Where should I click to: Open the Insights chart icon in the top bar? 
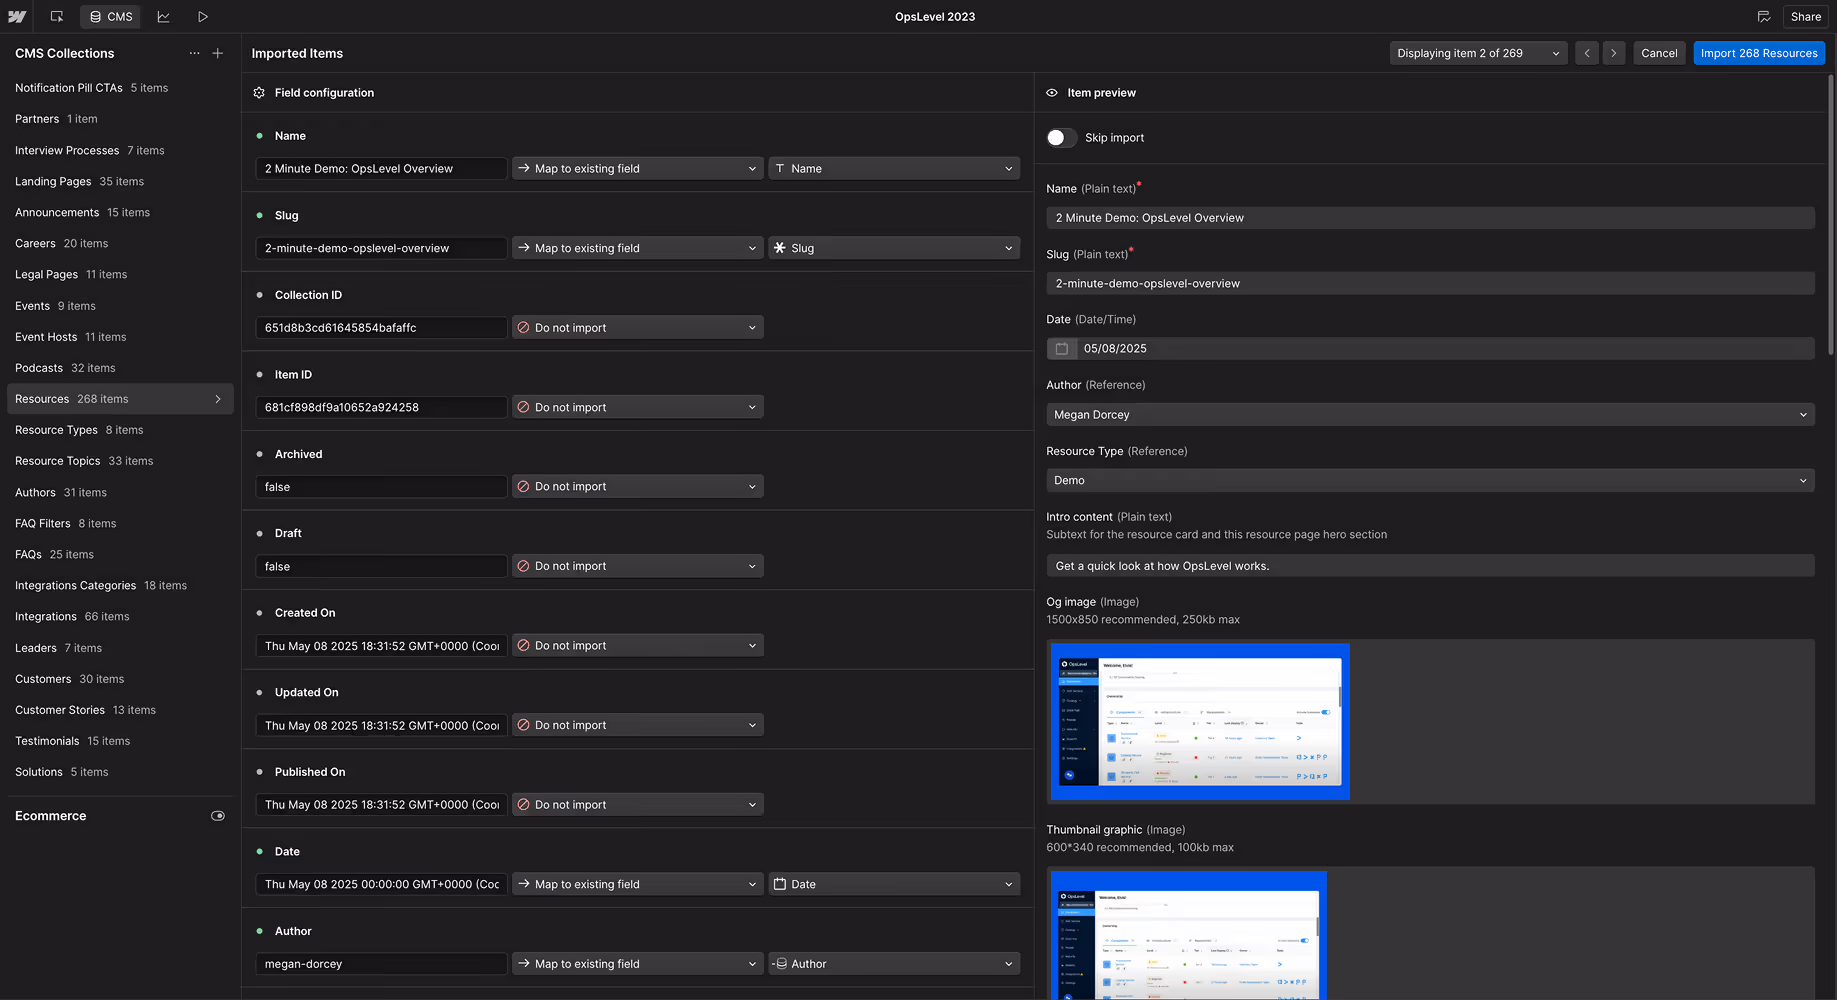pyautogui.click(x=163, y=16)
